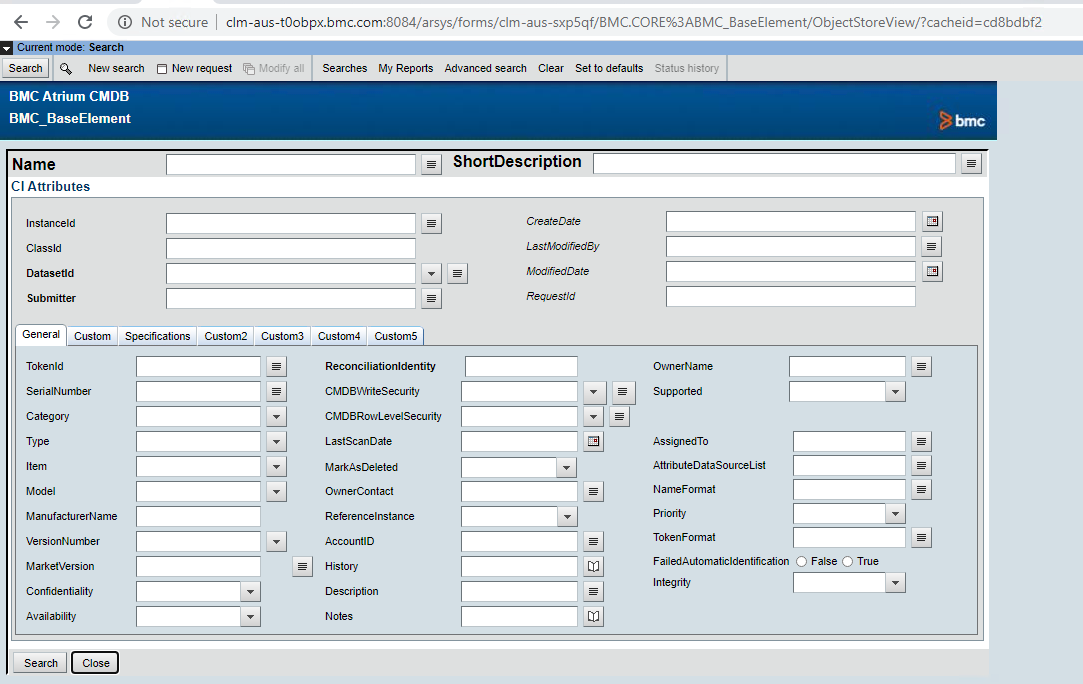1083x684 pixels.
Task: Click Set to defaults
Action: click(x=609, y=68)
